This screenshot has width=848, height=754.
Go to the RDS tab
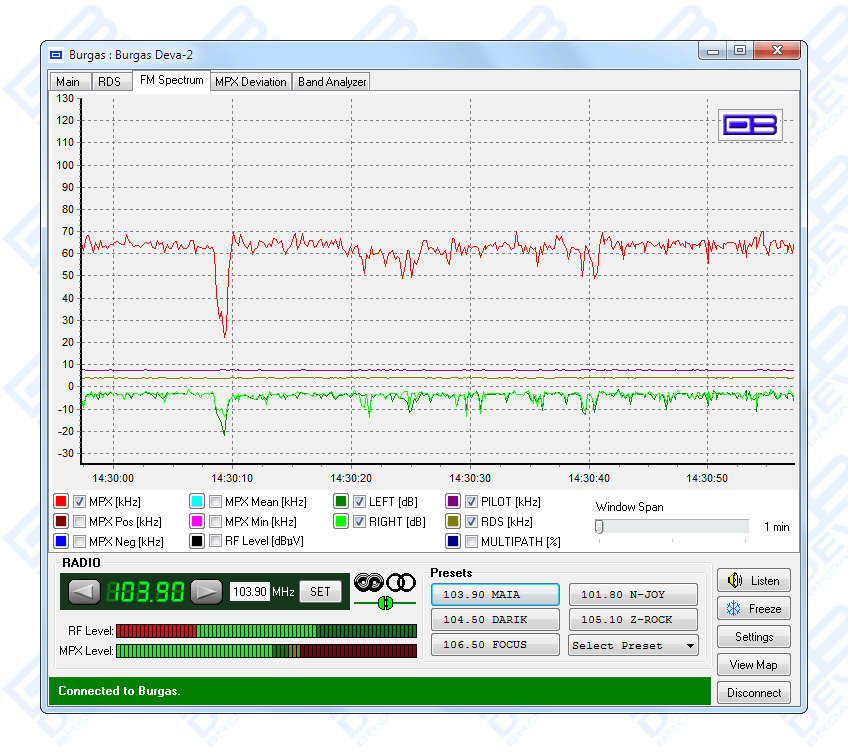tap(109, 82)
